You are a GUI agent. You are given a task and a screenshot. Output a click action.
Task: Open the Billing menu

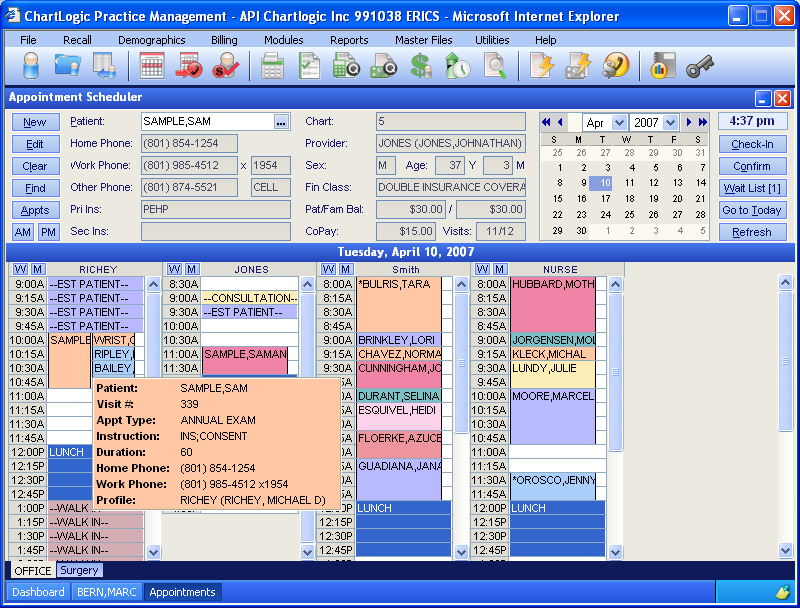[224, 40]
